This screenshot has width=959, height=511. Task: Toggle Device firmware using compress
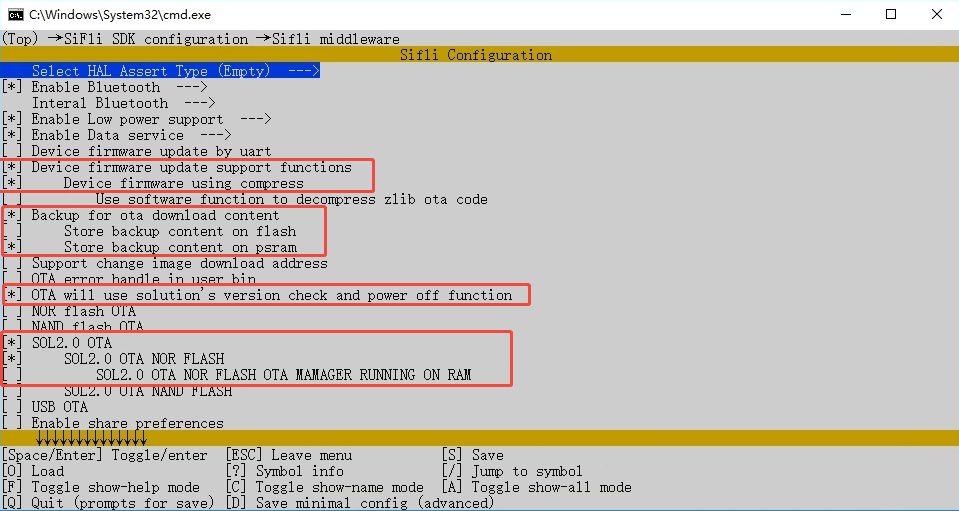tap(12, 183)
